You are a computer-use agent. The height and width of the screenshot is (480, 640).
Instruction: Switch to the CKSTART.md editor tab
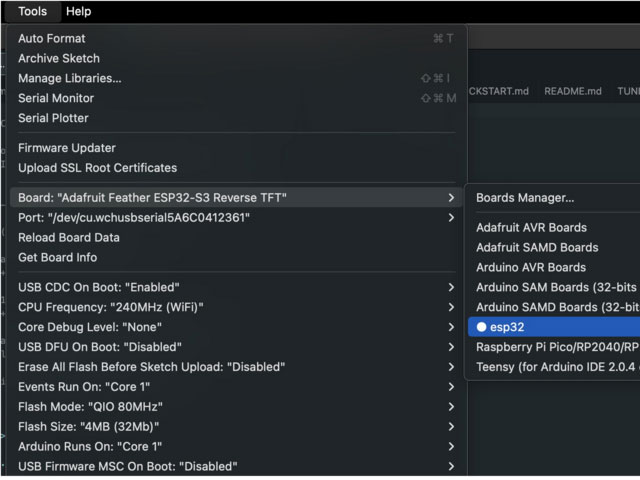499,91
